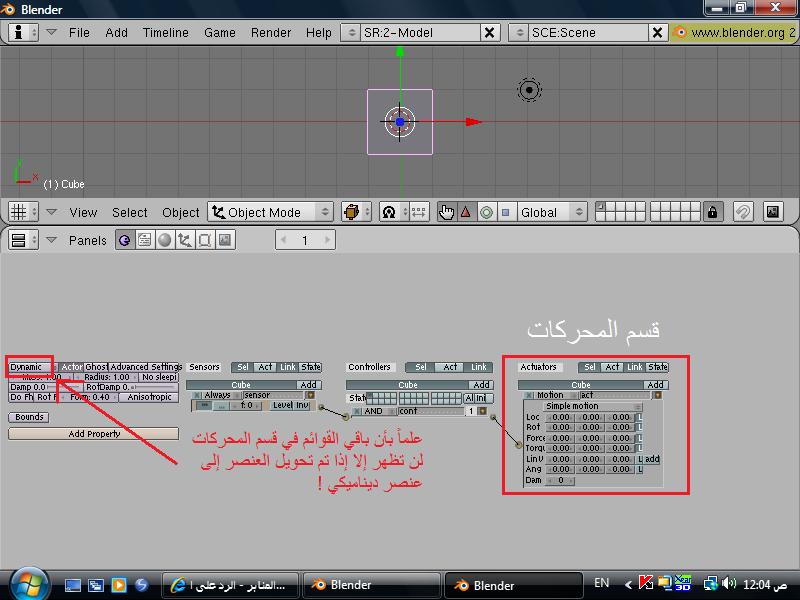The height and width of the screenshot is (600, 800).
Task: Open the Info window type selector
Action: pyautogui.click(x=23, y=33)
